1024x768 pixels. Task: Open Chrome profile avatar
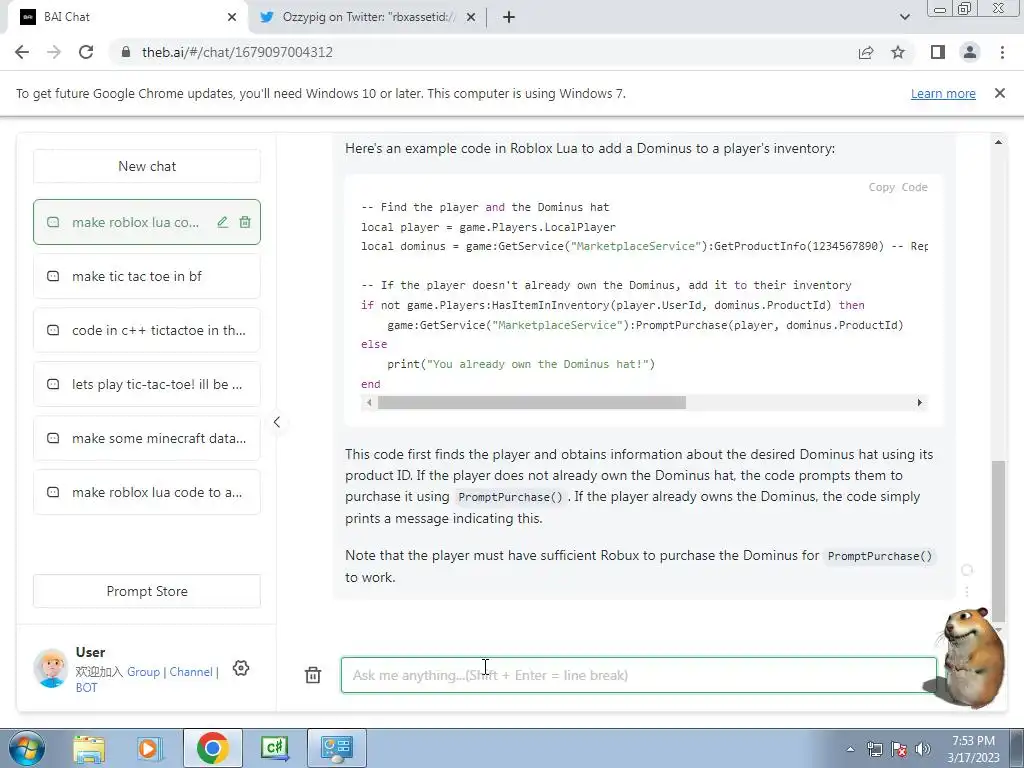click(970, 52)
